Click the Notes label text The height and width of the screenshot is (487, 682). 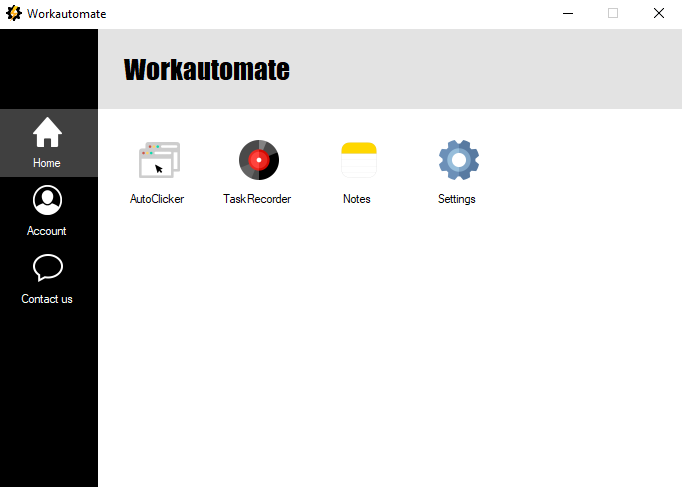tap(357, 199)
